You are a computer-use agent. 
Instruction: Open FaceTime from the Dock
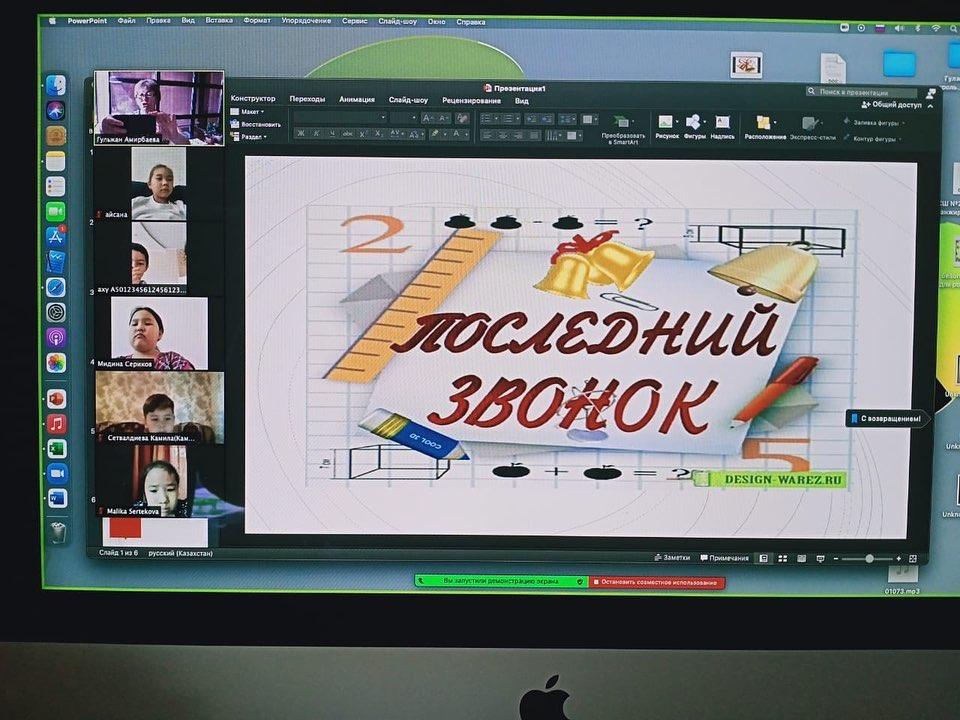point(56,211)
